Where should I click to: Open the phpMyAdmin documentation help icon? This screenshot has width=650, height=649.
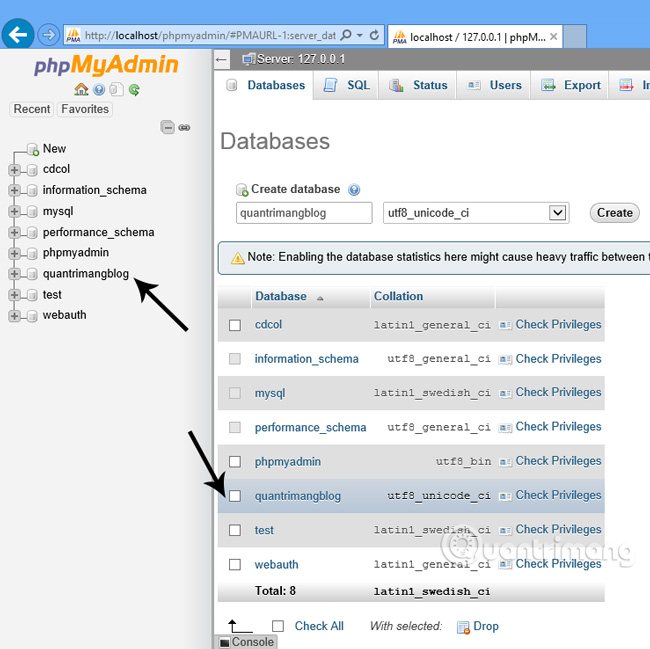pos(99,89)
